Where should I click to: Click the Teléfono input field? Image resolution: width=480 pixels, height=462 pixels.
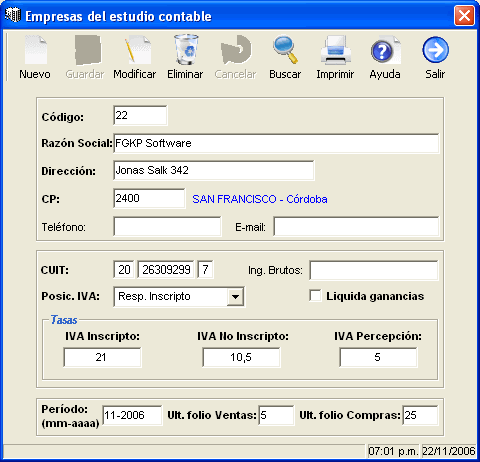pyautogui.click(x=167, y=227)
